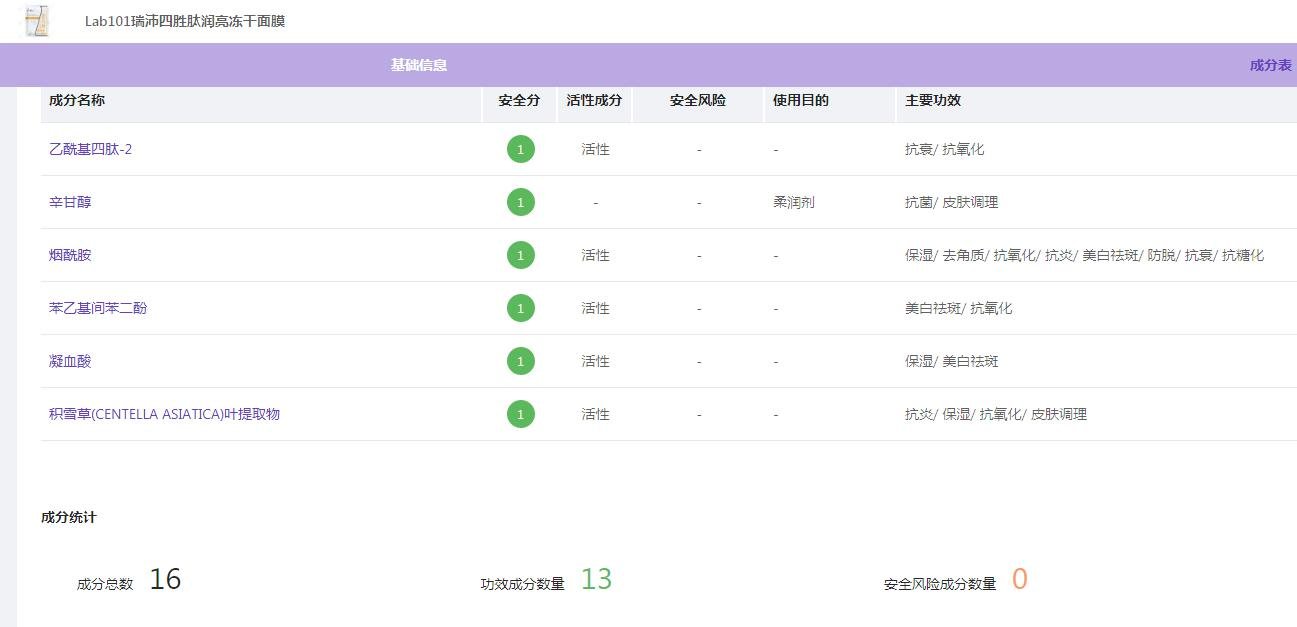Click safety score badge for 辛甘醇
This screenshot has width=1297, height=627.
click(x=520, y=203)
